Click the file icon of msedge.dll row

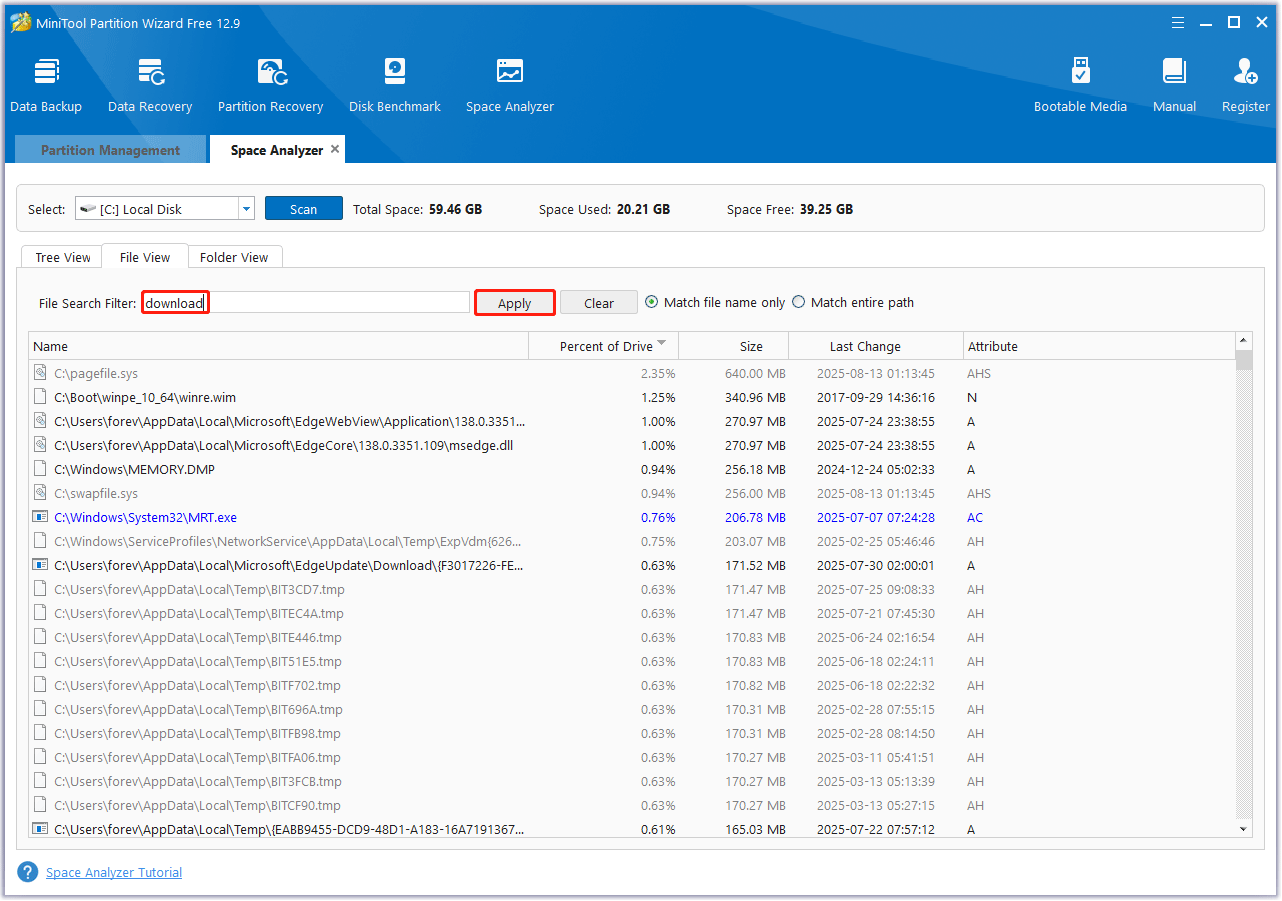pos(40,445)
